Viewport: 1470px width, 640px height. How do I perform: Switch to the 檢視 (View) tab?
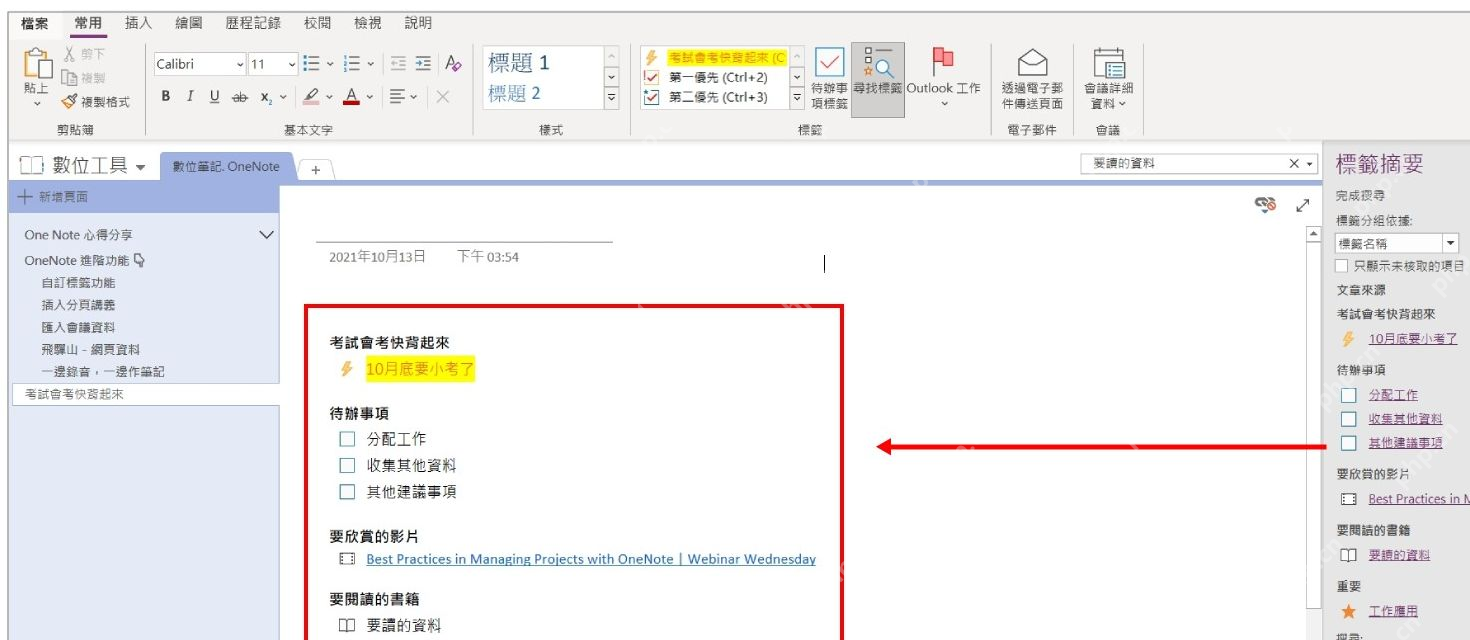pyautogui.click(x=368, y=23)
